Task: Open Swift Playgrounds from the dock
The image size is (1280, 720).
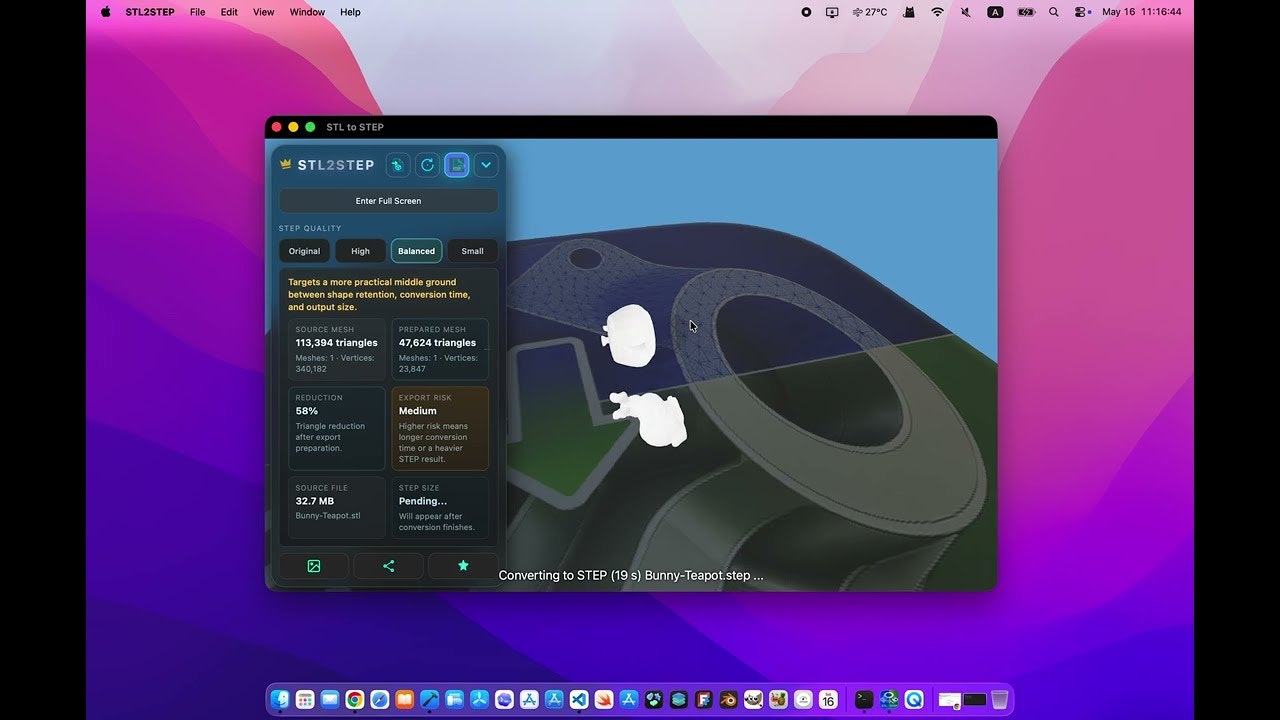Action: pyautogui.click(x=604, y=700)
